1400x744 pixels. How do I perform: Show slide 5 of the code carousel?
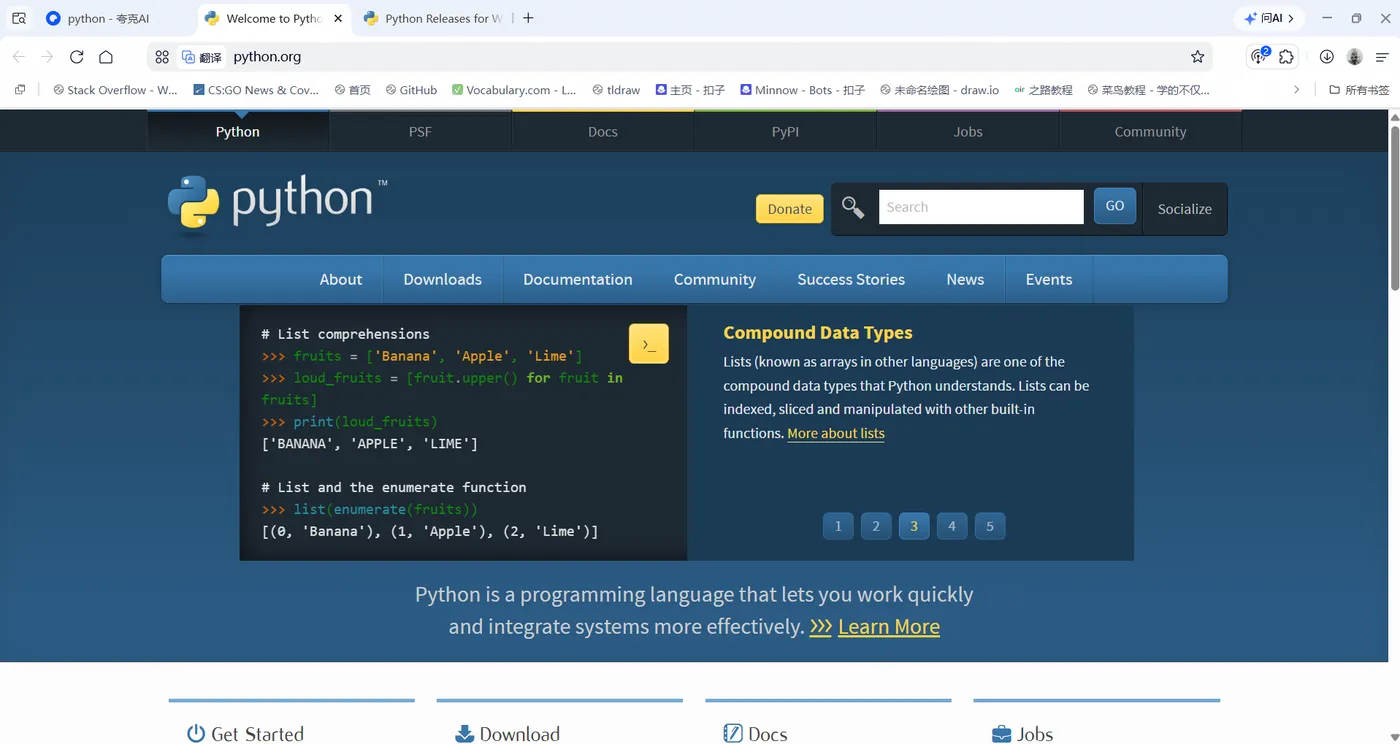click(x=990, y=526)
